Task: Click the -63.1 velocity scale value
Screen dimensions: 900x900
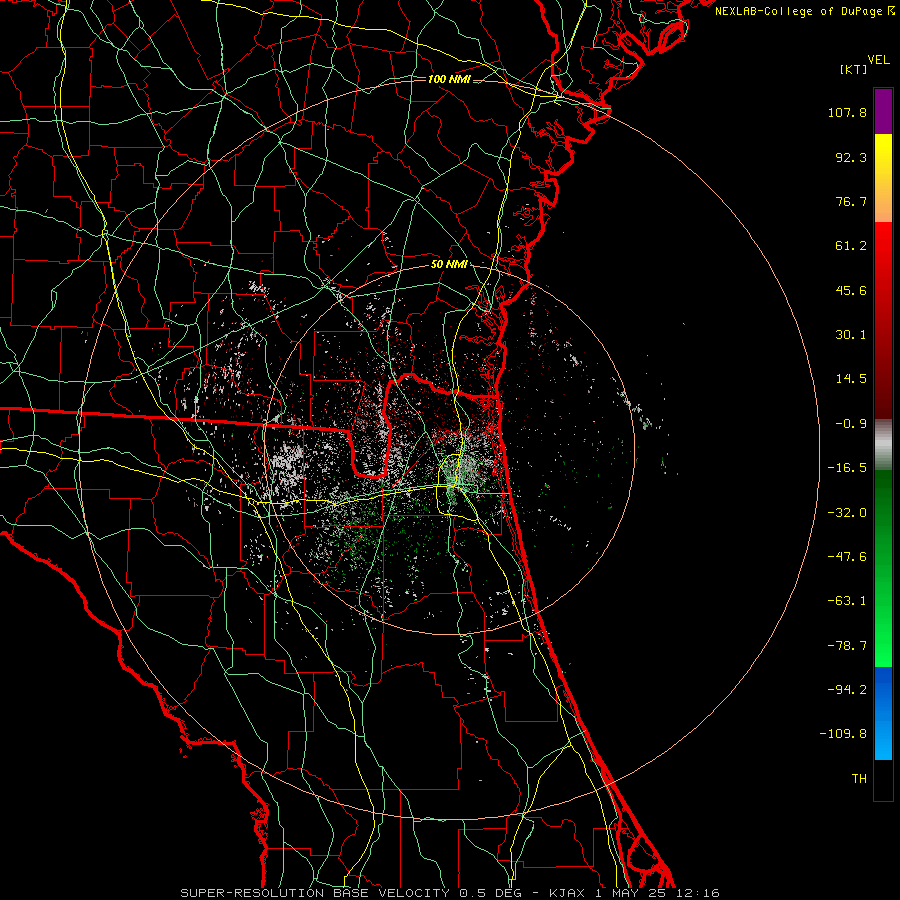Action: tap(847, 601)
